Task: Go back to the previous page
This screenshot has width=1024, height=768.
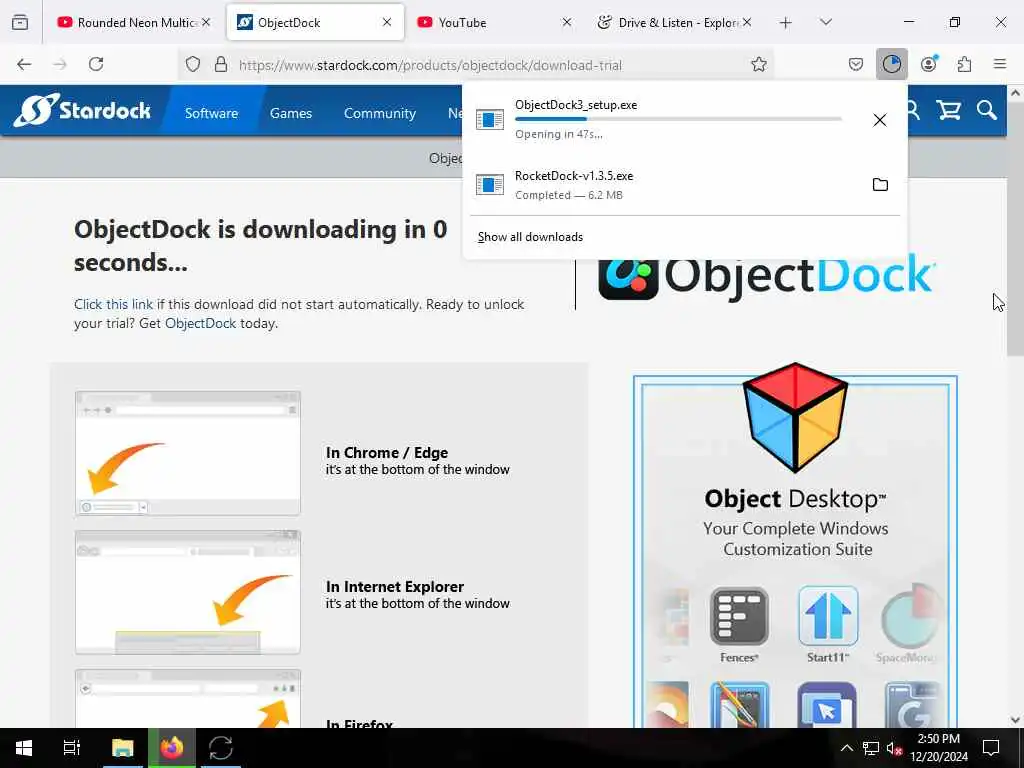Action: (24, 64)
